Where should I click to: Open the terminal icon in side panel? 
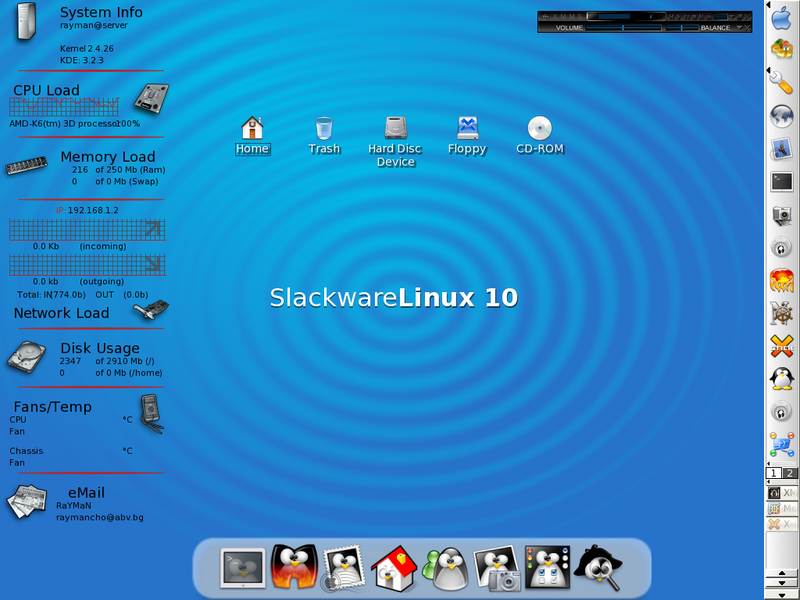782,182
